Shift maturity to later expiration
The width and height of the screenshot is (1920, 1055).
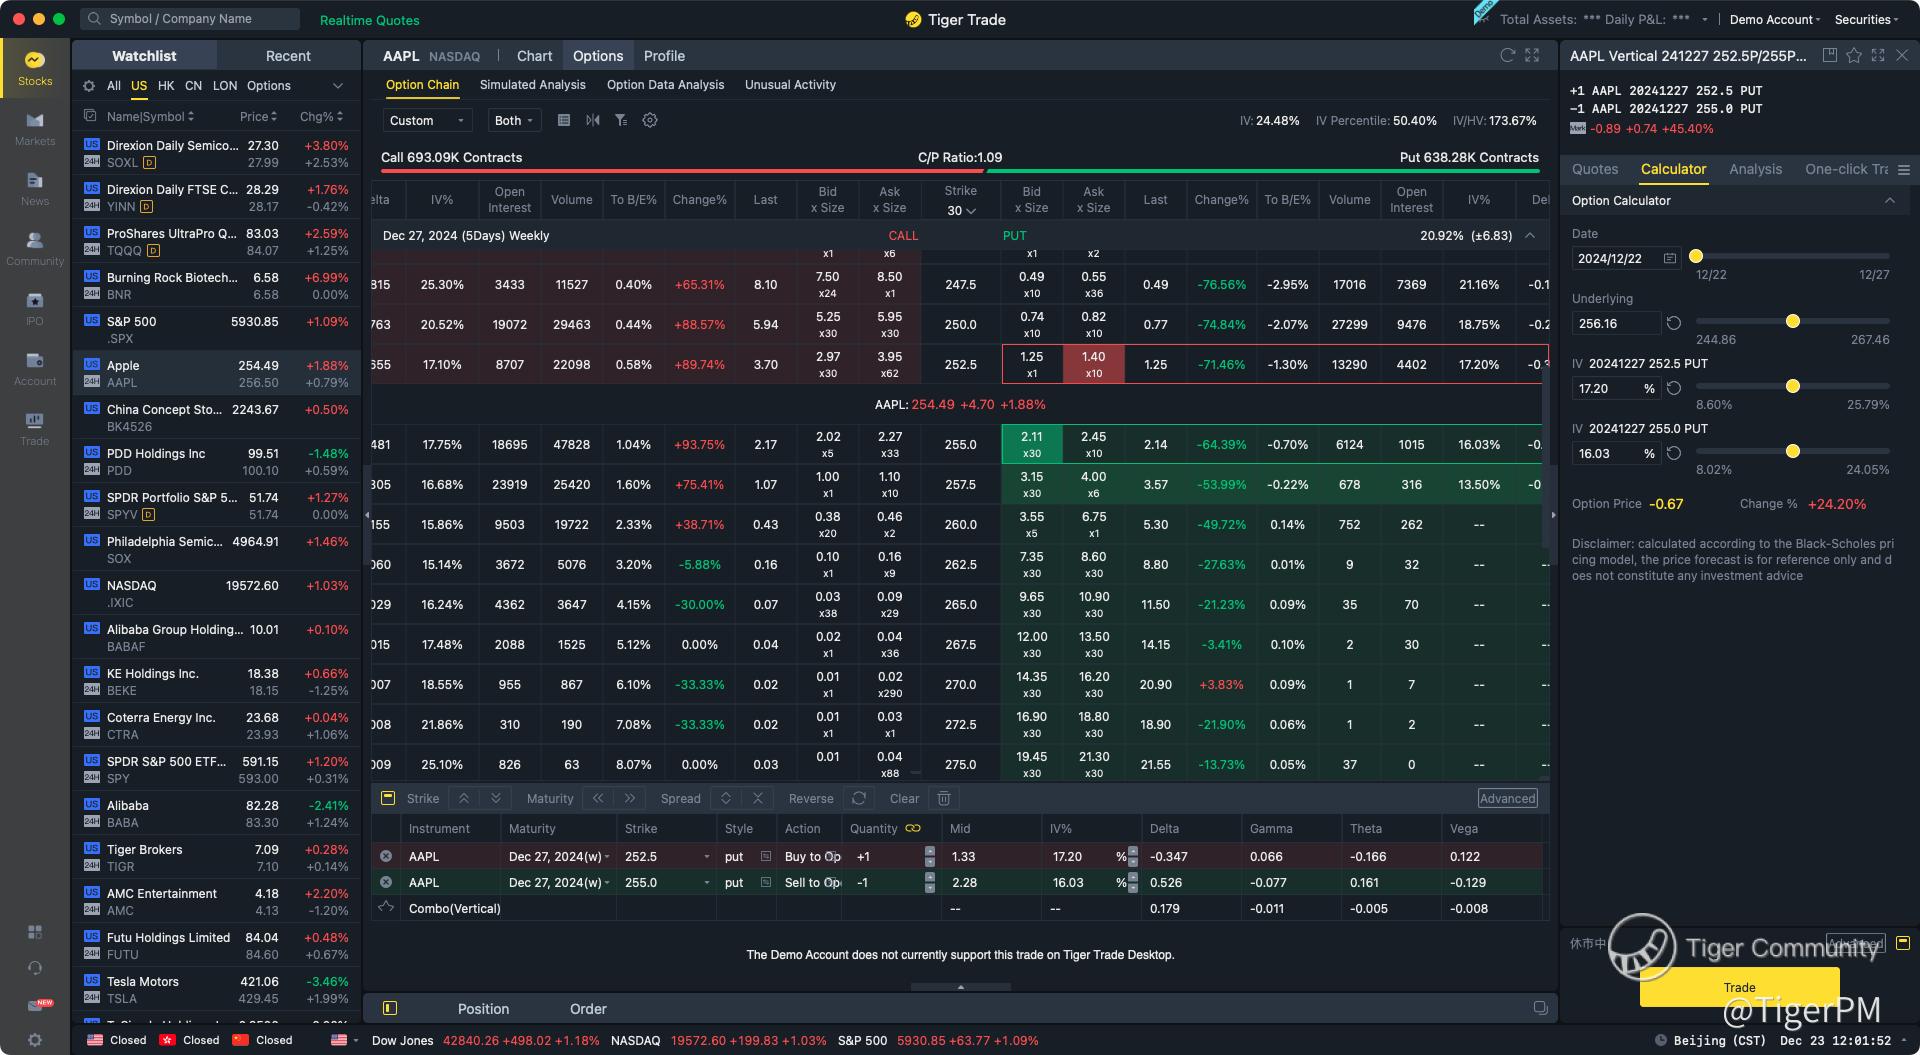click(629, 798)
